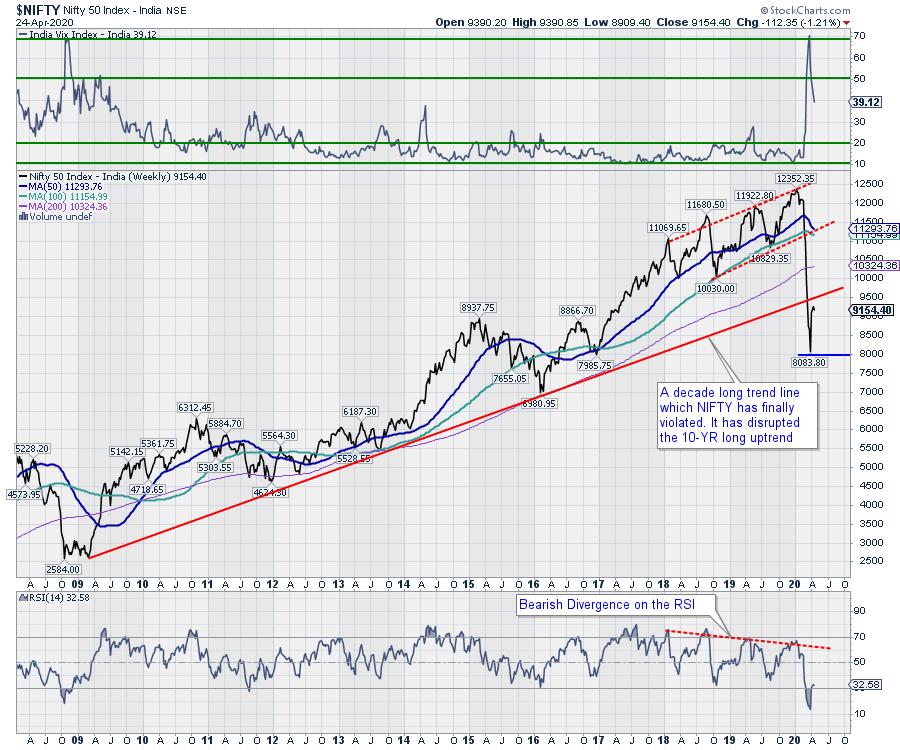Click the $NIFTY ticker symbol title
This screenshot has width=900, height=750.
(x=38, y=10)
